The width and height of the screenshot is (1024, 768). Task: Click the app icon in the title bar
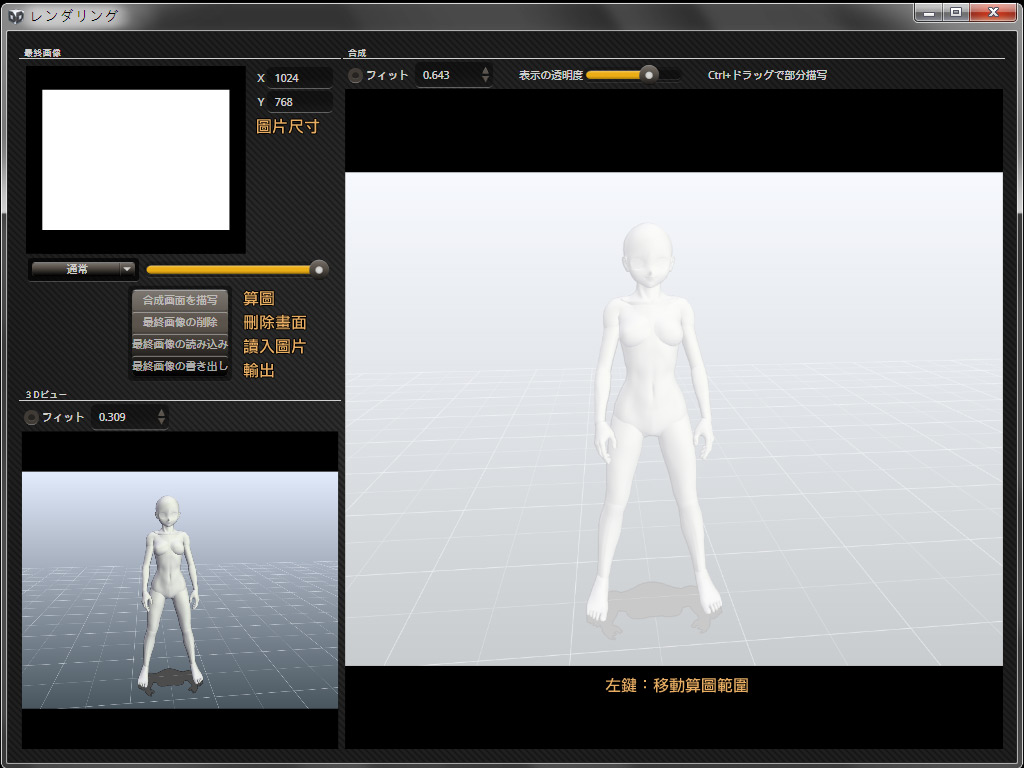[x=16, y=15]
